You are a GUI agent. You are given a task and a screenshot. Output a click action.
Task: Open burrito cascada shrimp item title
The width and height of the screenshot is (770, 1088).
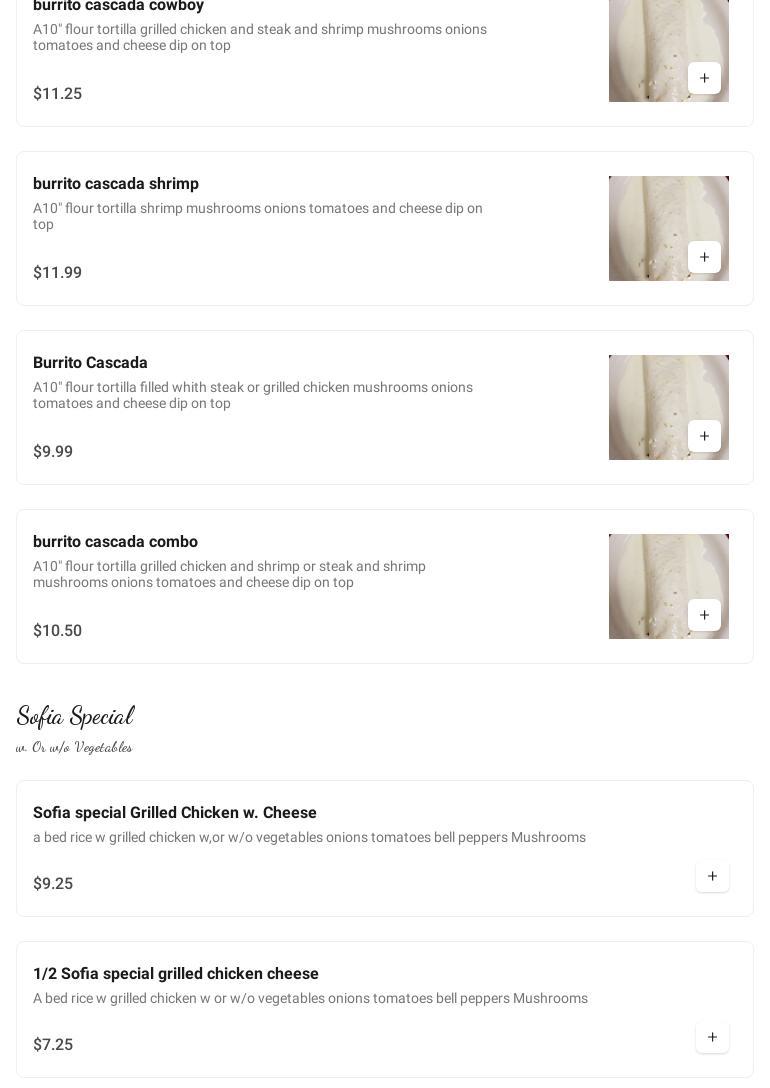(116, 184)
